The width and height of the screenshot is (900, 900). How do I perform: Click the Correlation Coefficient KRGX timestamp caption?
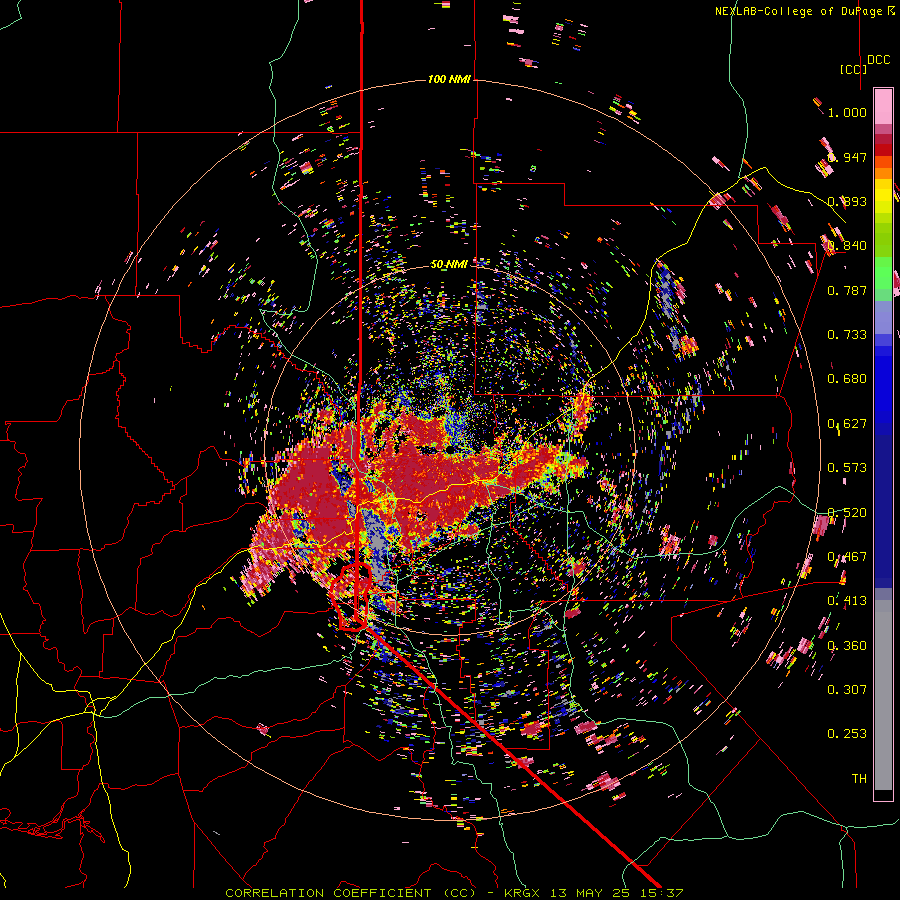[x=454, y=893]
